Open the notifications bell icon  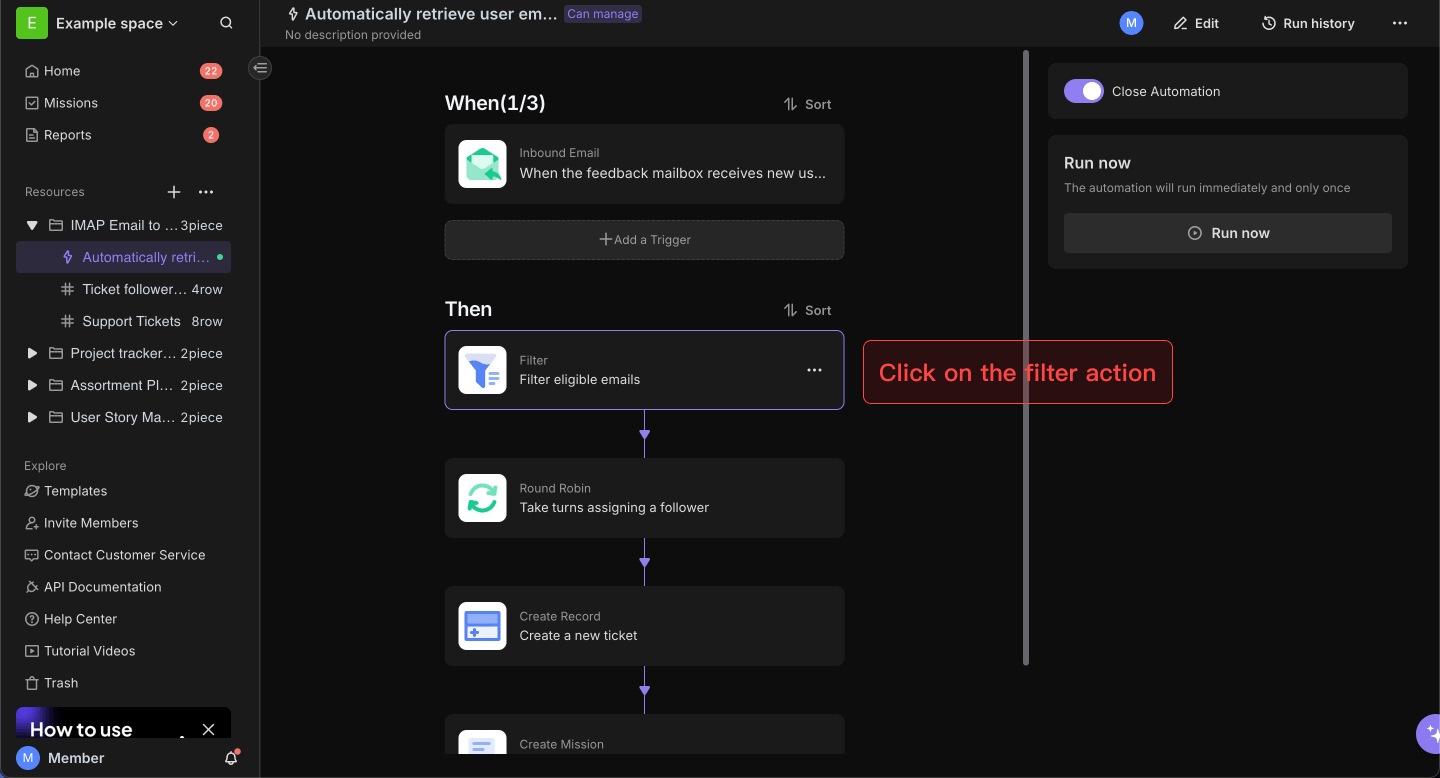click(231, 758)
